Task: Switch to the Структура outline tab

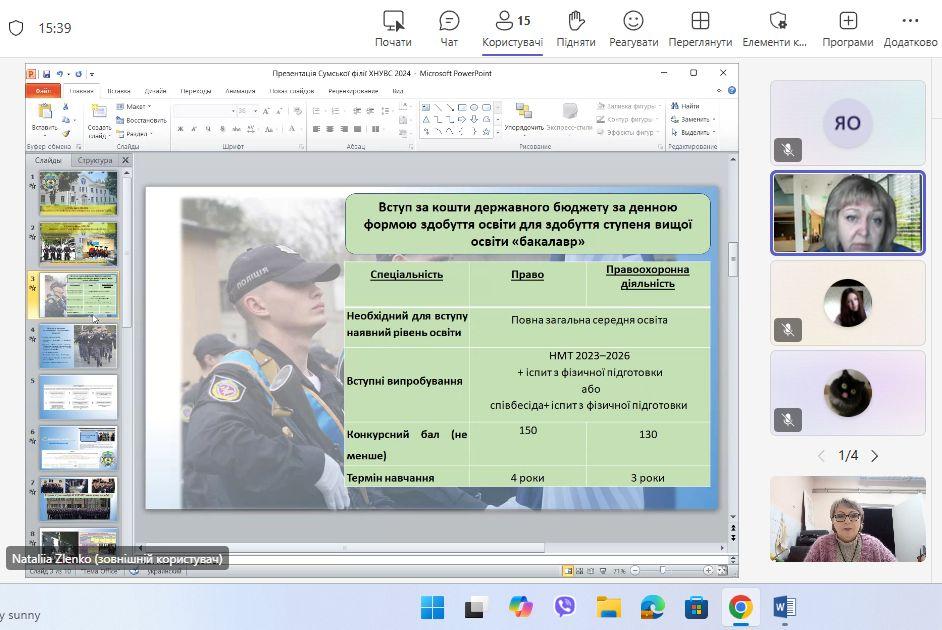Action: coord(95,160)
